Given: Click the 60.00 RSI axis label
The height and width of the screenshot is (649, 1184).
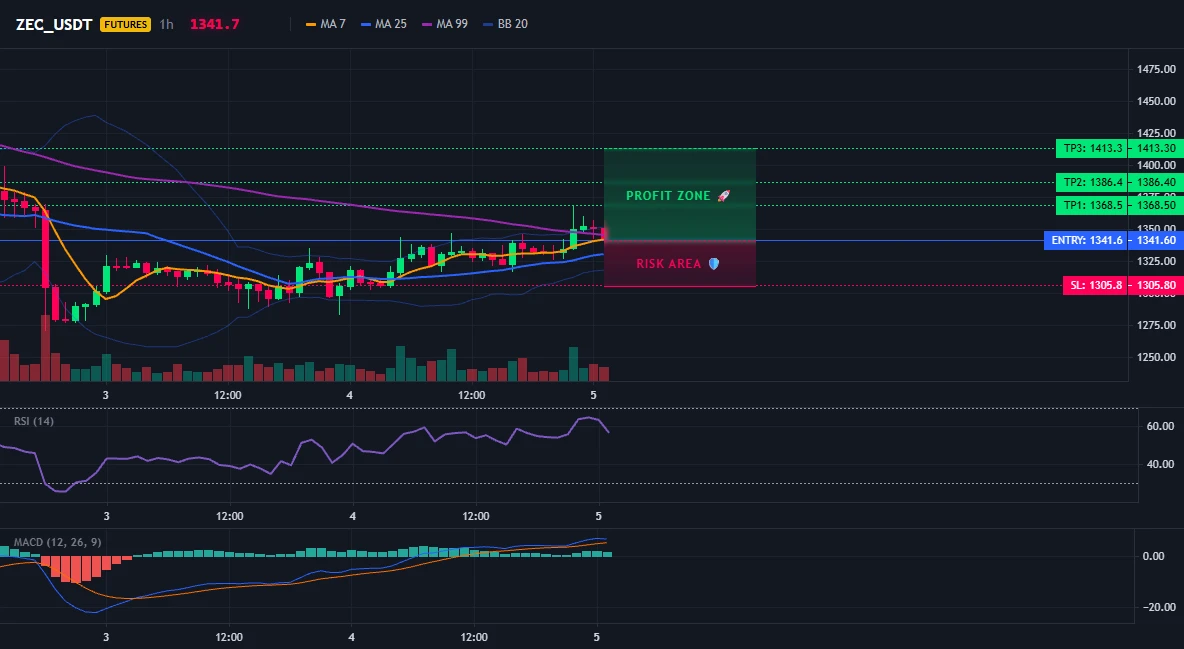Looking at the screenshot, I should point(1159,426).
